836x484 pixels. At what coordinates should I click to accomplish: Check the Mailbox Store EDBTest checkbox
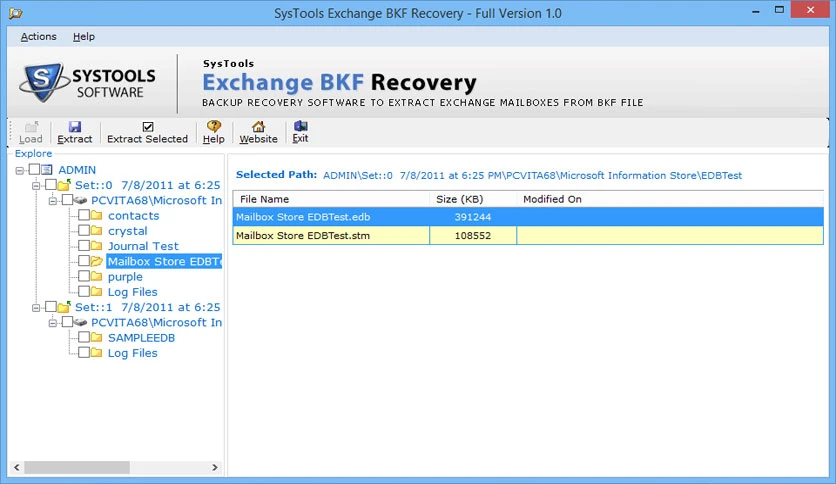pyautogui.click(x=84, y=261)
